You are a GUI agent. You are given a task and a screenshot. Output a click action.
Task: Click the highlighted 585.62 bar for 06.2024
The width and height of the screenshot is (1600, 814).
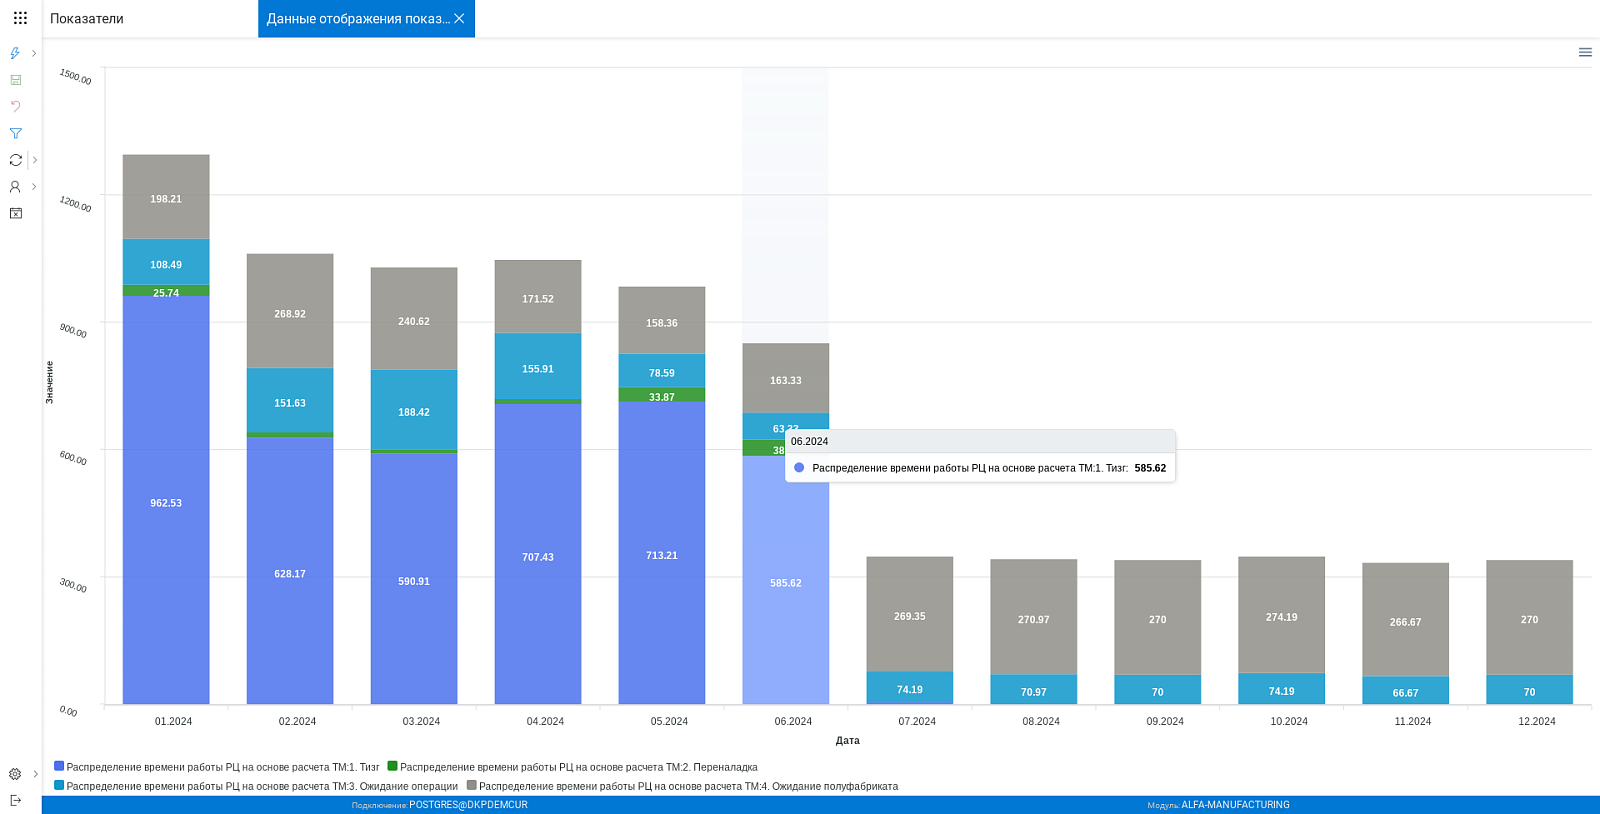786,580
